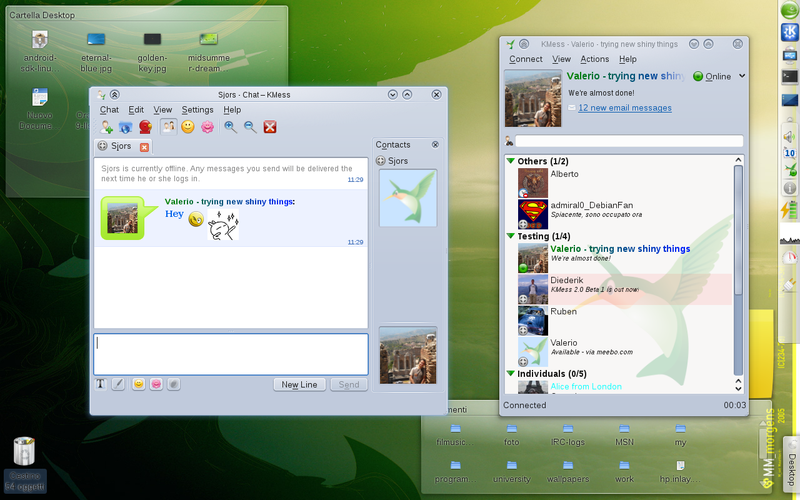
Task: Open the Settings menu in chat window
Action: 197,110
